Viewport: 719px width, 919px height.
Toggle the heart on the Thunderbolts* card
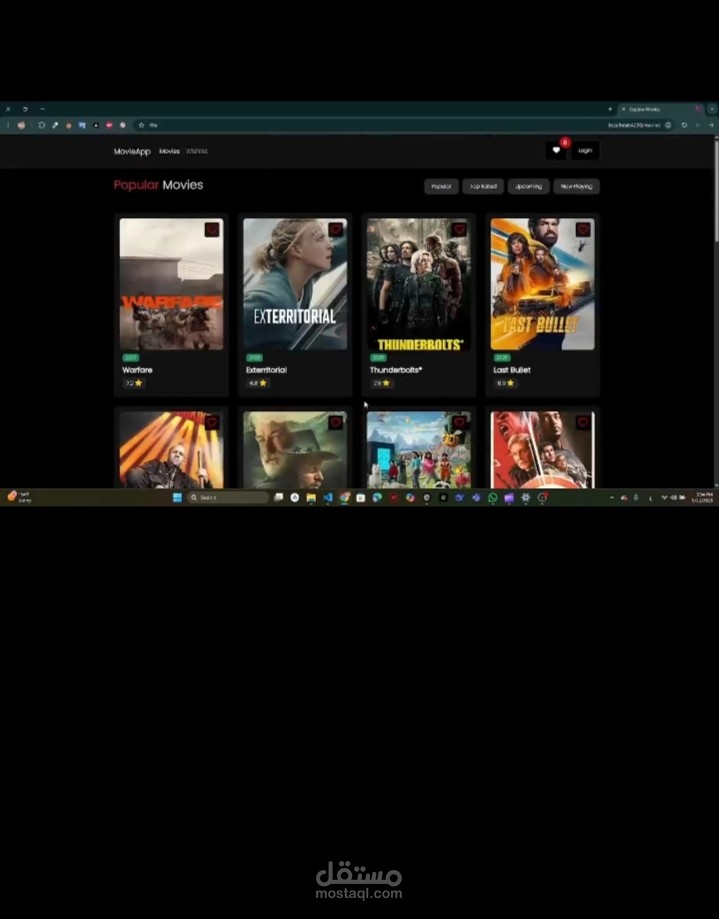click(x=459, y=230)
